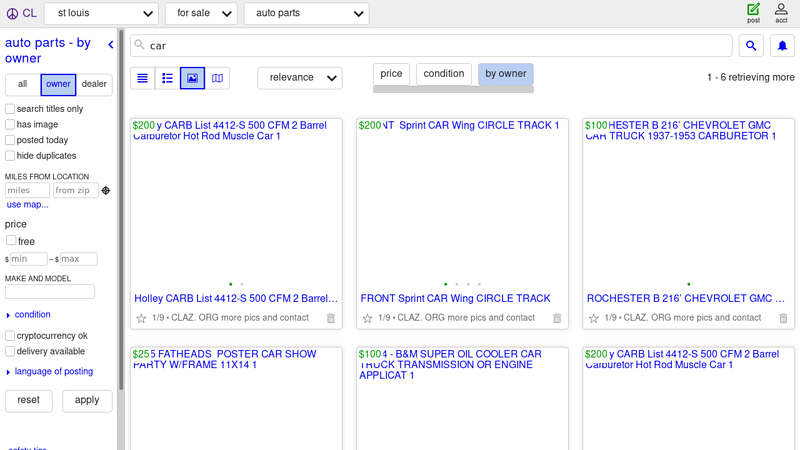The image size is (800, 450).
Task: Select the all sellers tab
Action: (x=22, y=84)
